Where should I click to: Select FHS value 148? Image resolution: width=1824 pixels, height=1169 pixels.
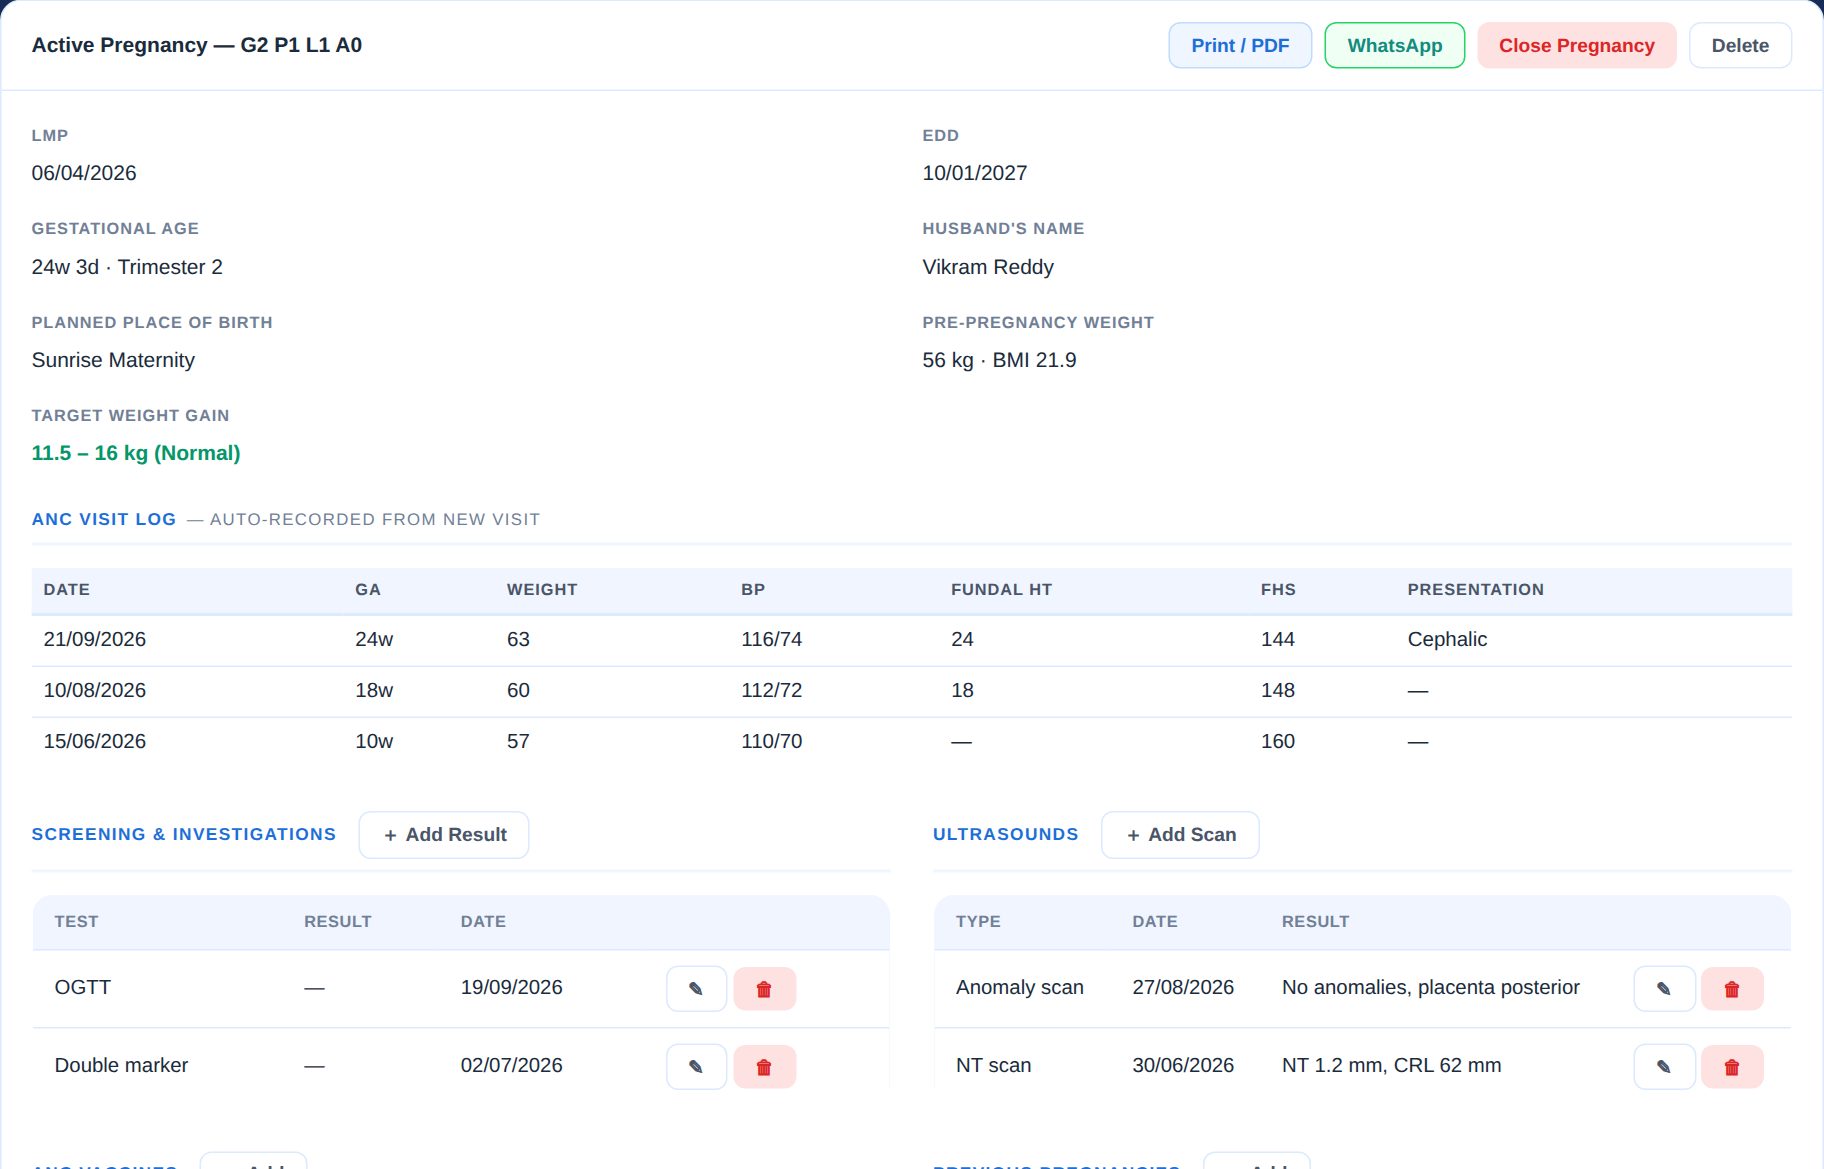click(1278, 690)
